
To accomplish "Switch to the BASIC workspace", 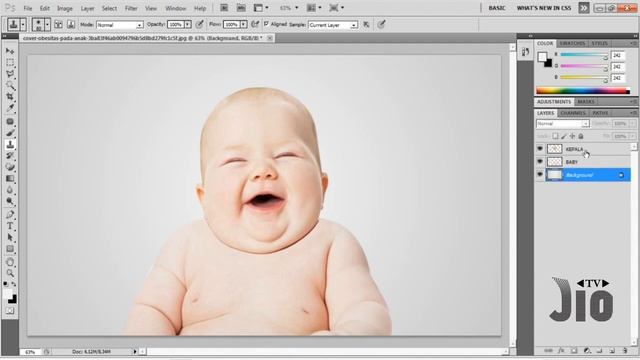I will (x=497, y=8).
